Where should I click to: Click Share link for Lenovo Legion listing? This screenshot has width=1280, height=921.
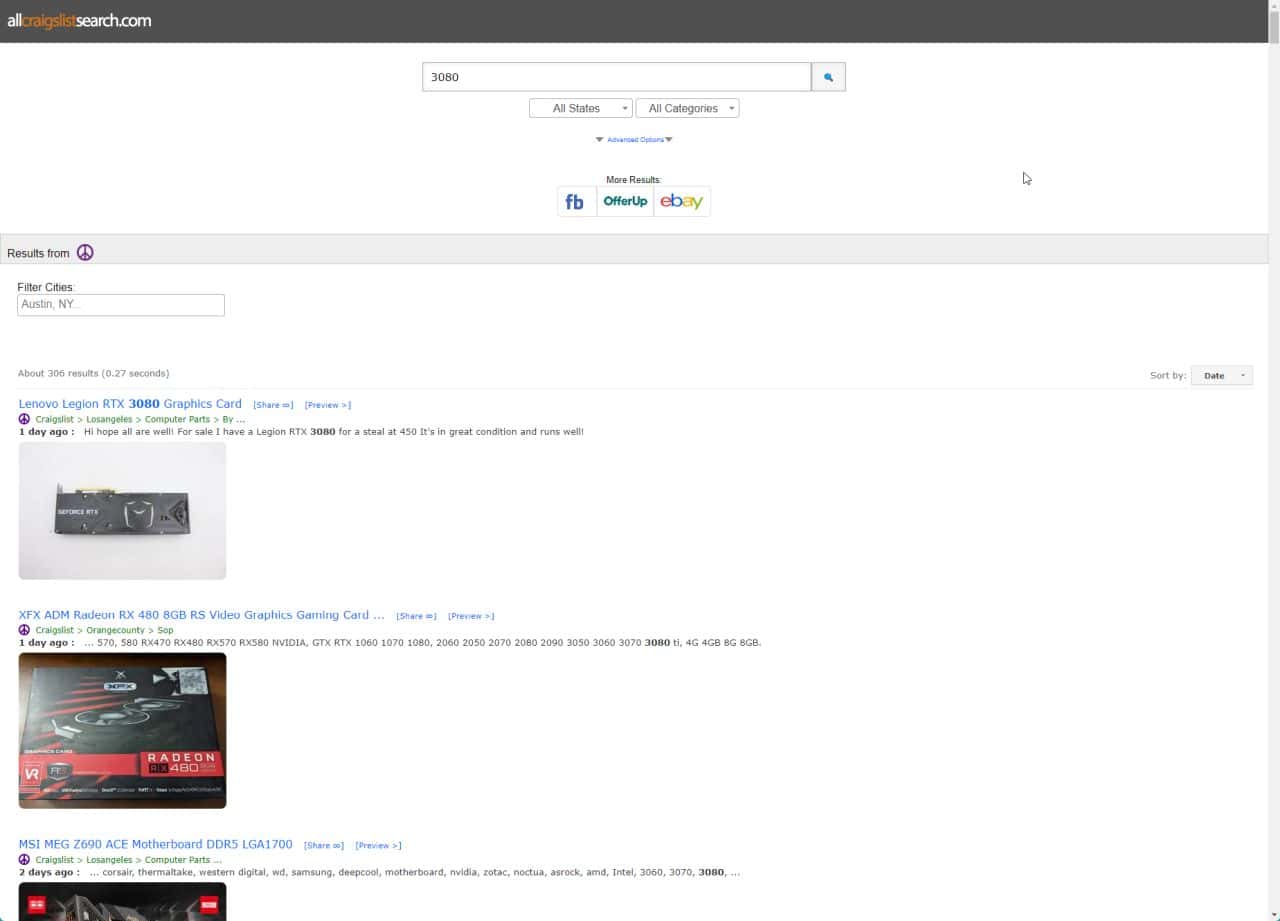(x=273, y=405)
